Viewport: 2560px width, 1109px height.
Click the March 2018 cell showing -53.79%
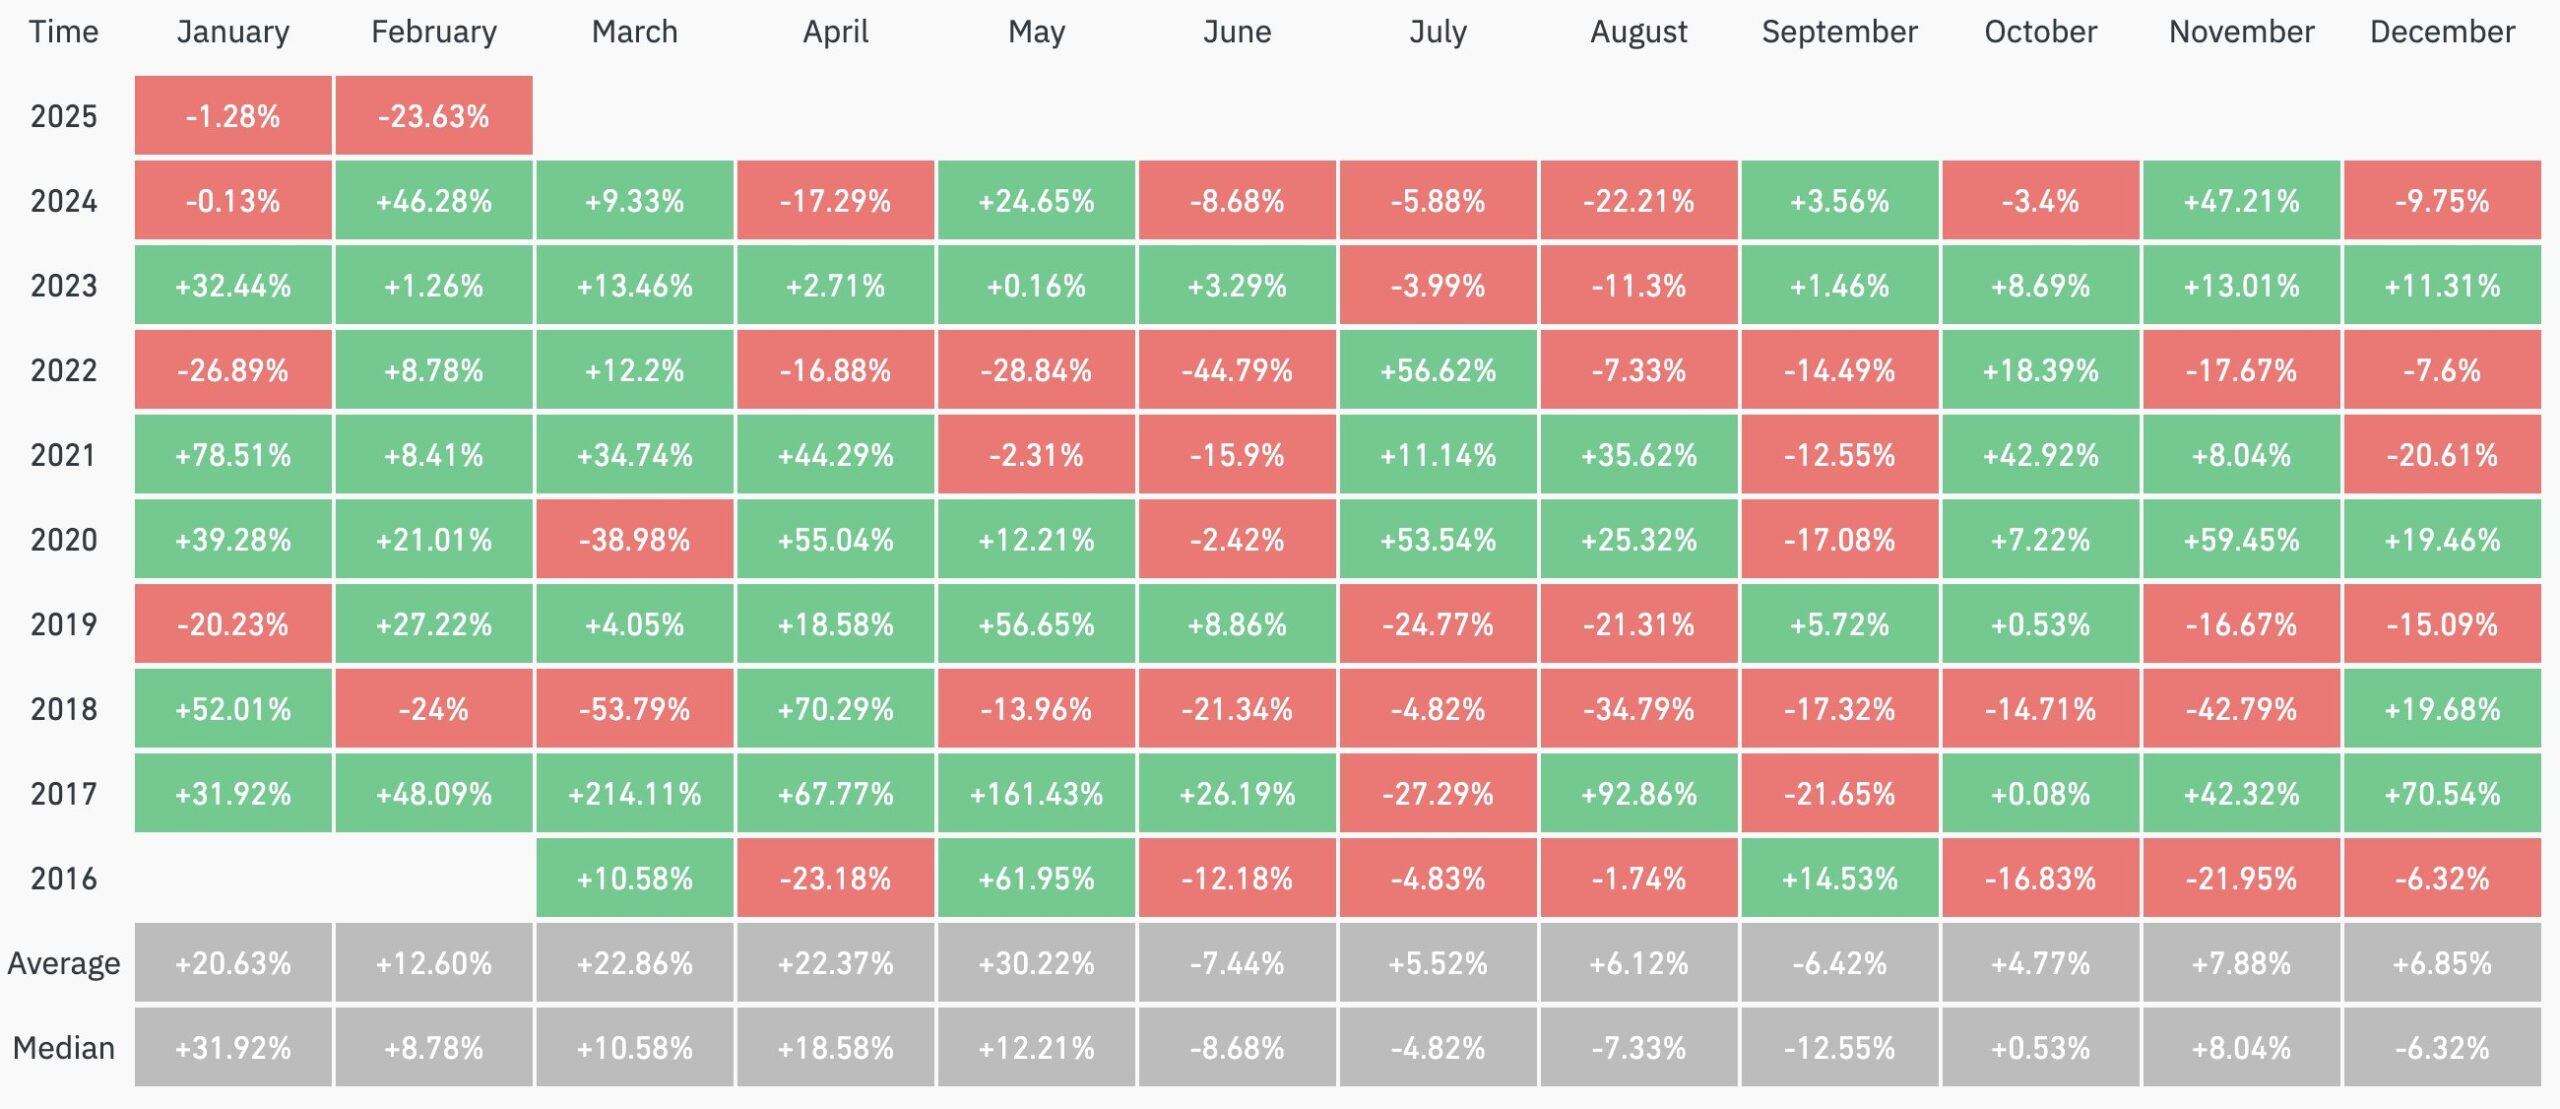tap(635, 709)
